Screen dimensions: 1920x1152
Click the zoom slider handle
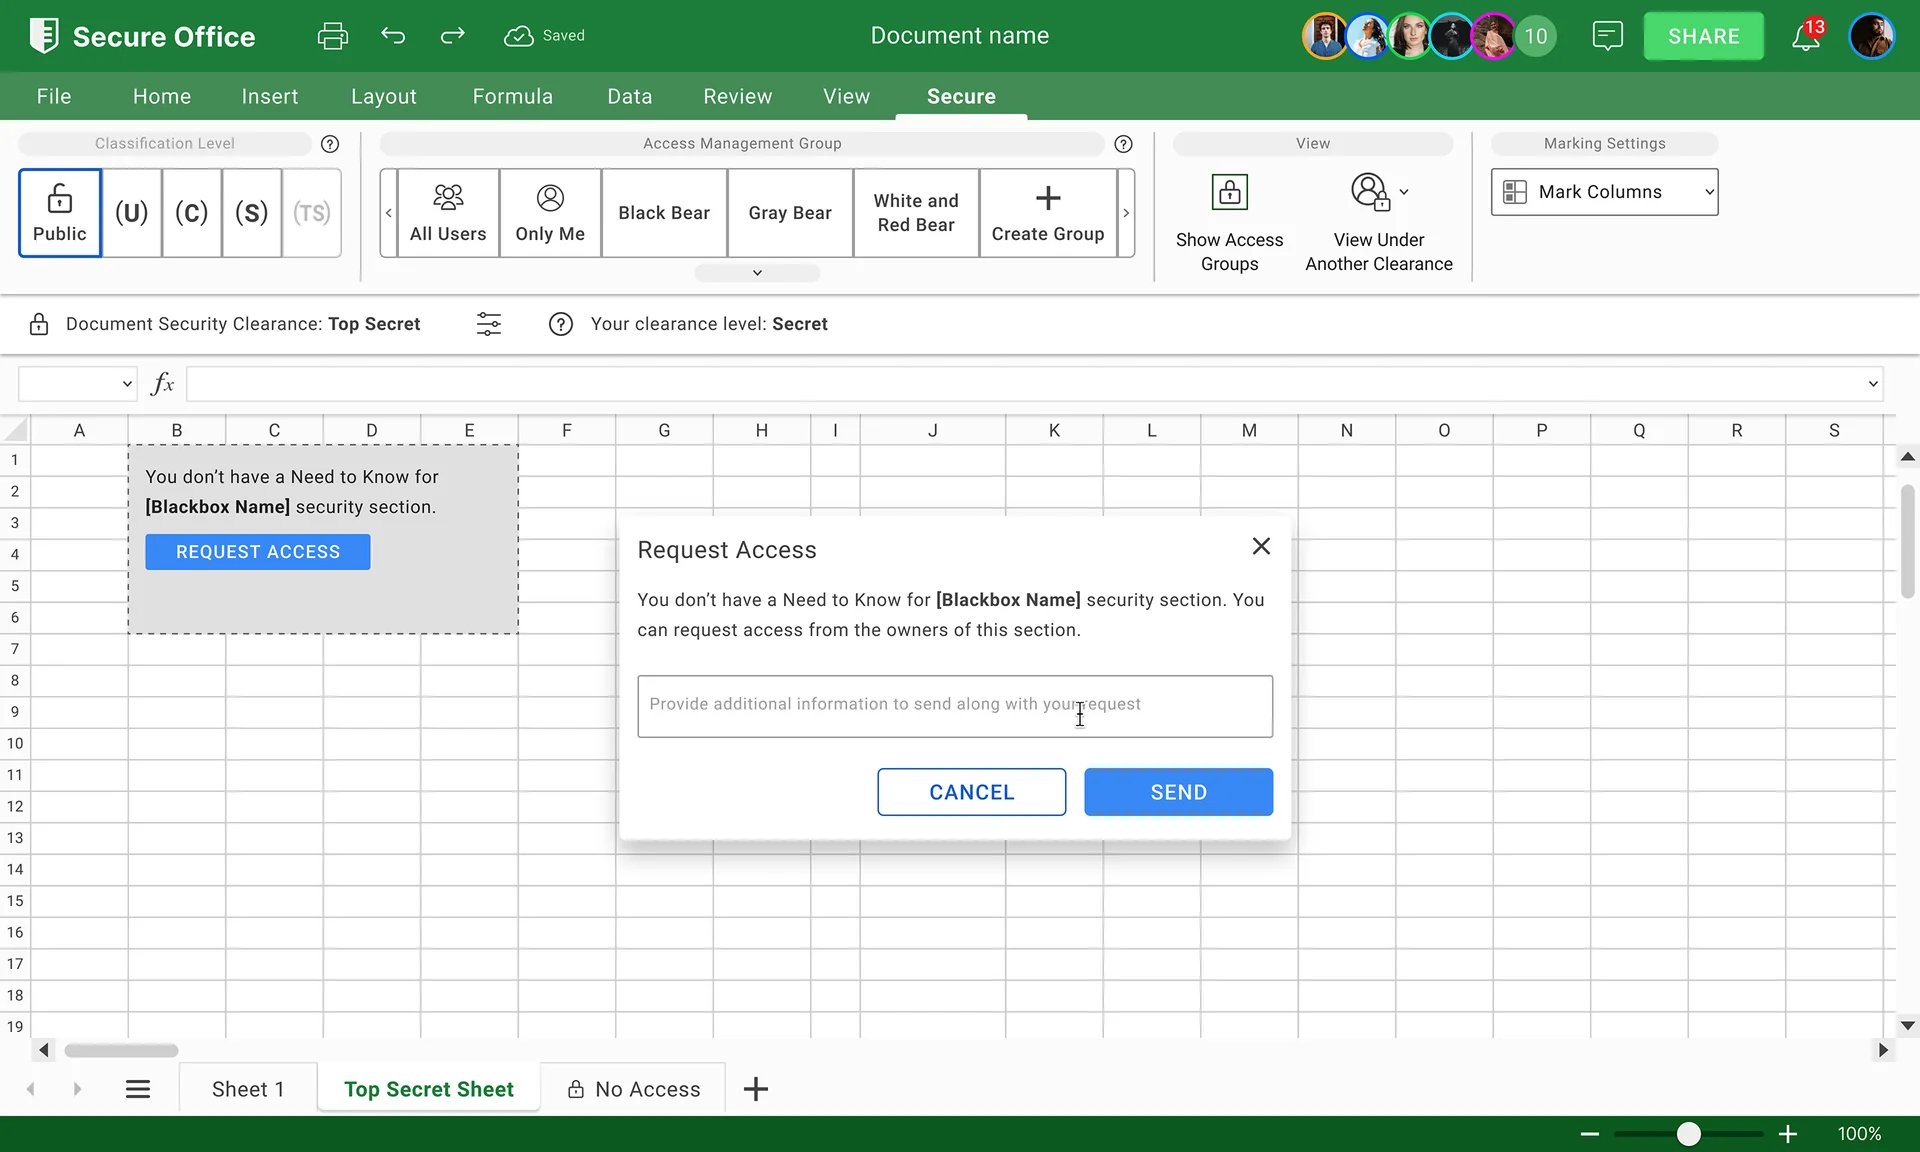tap(1688, 1134)
